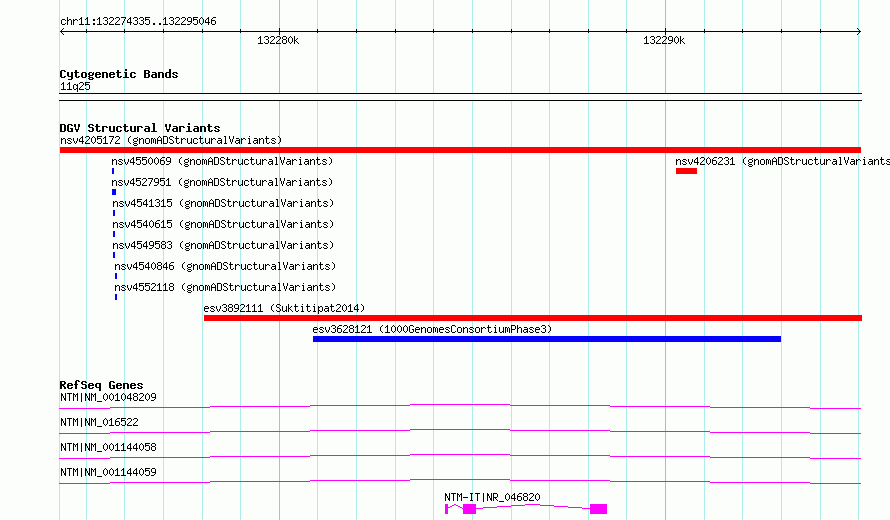Click the small red nsv4206231 bar
Viewport: 890px width, 520px height.
point(686,171)
